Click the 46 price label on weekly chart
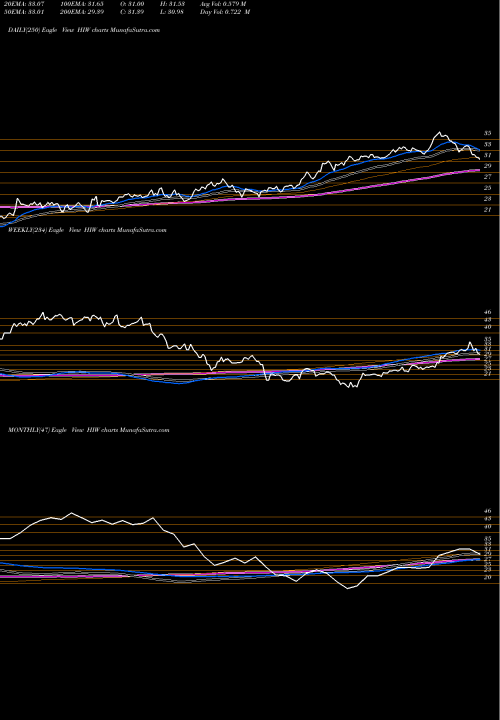The image size is (500, 720). point(488,312)
